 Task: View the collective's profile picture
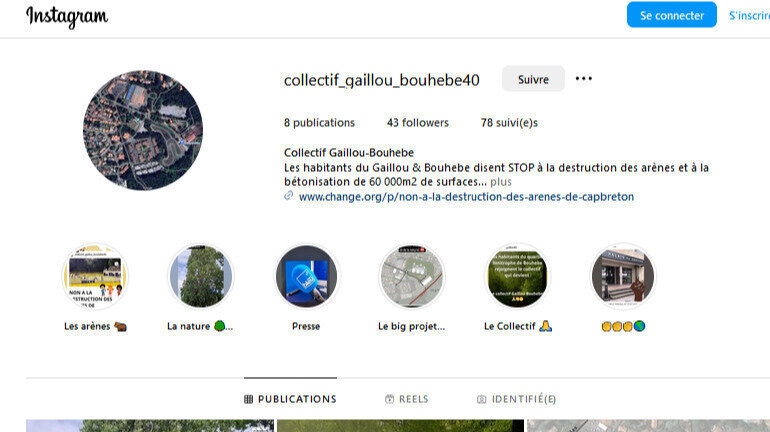point(143,130)
